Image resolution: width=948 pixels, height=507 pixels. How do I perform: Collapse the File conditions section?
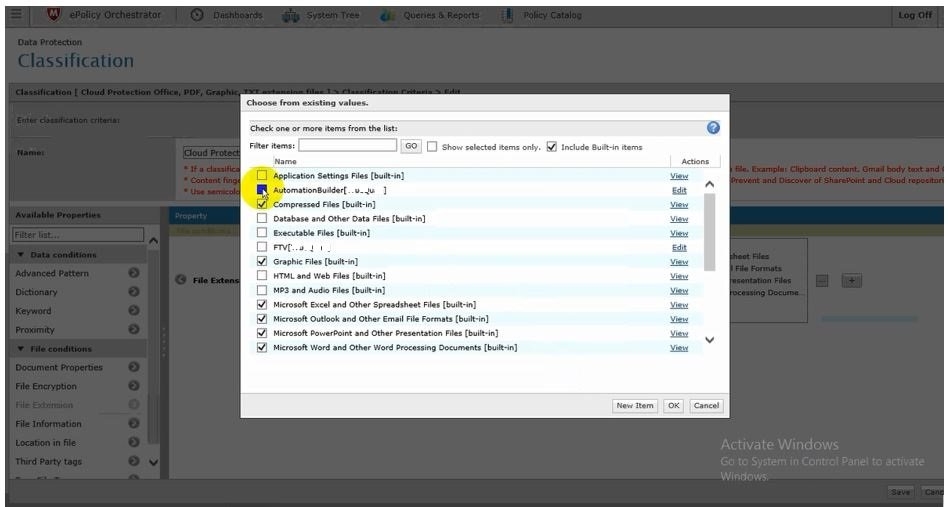[x=21, y=349]
